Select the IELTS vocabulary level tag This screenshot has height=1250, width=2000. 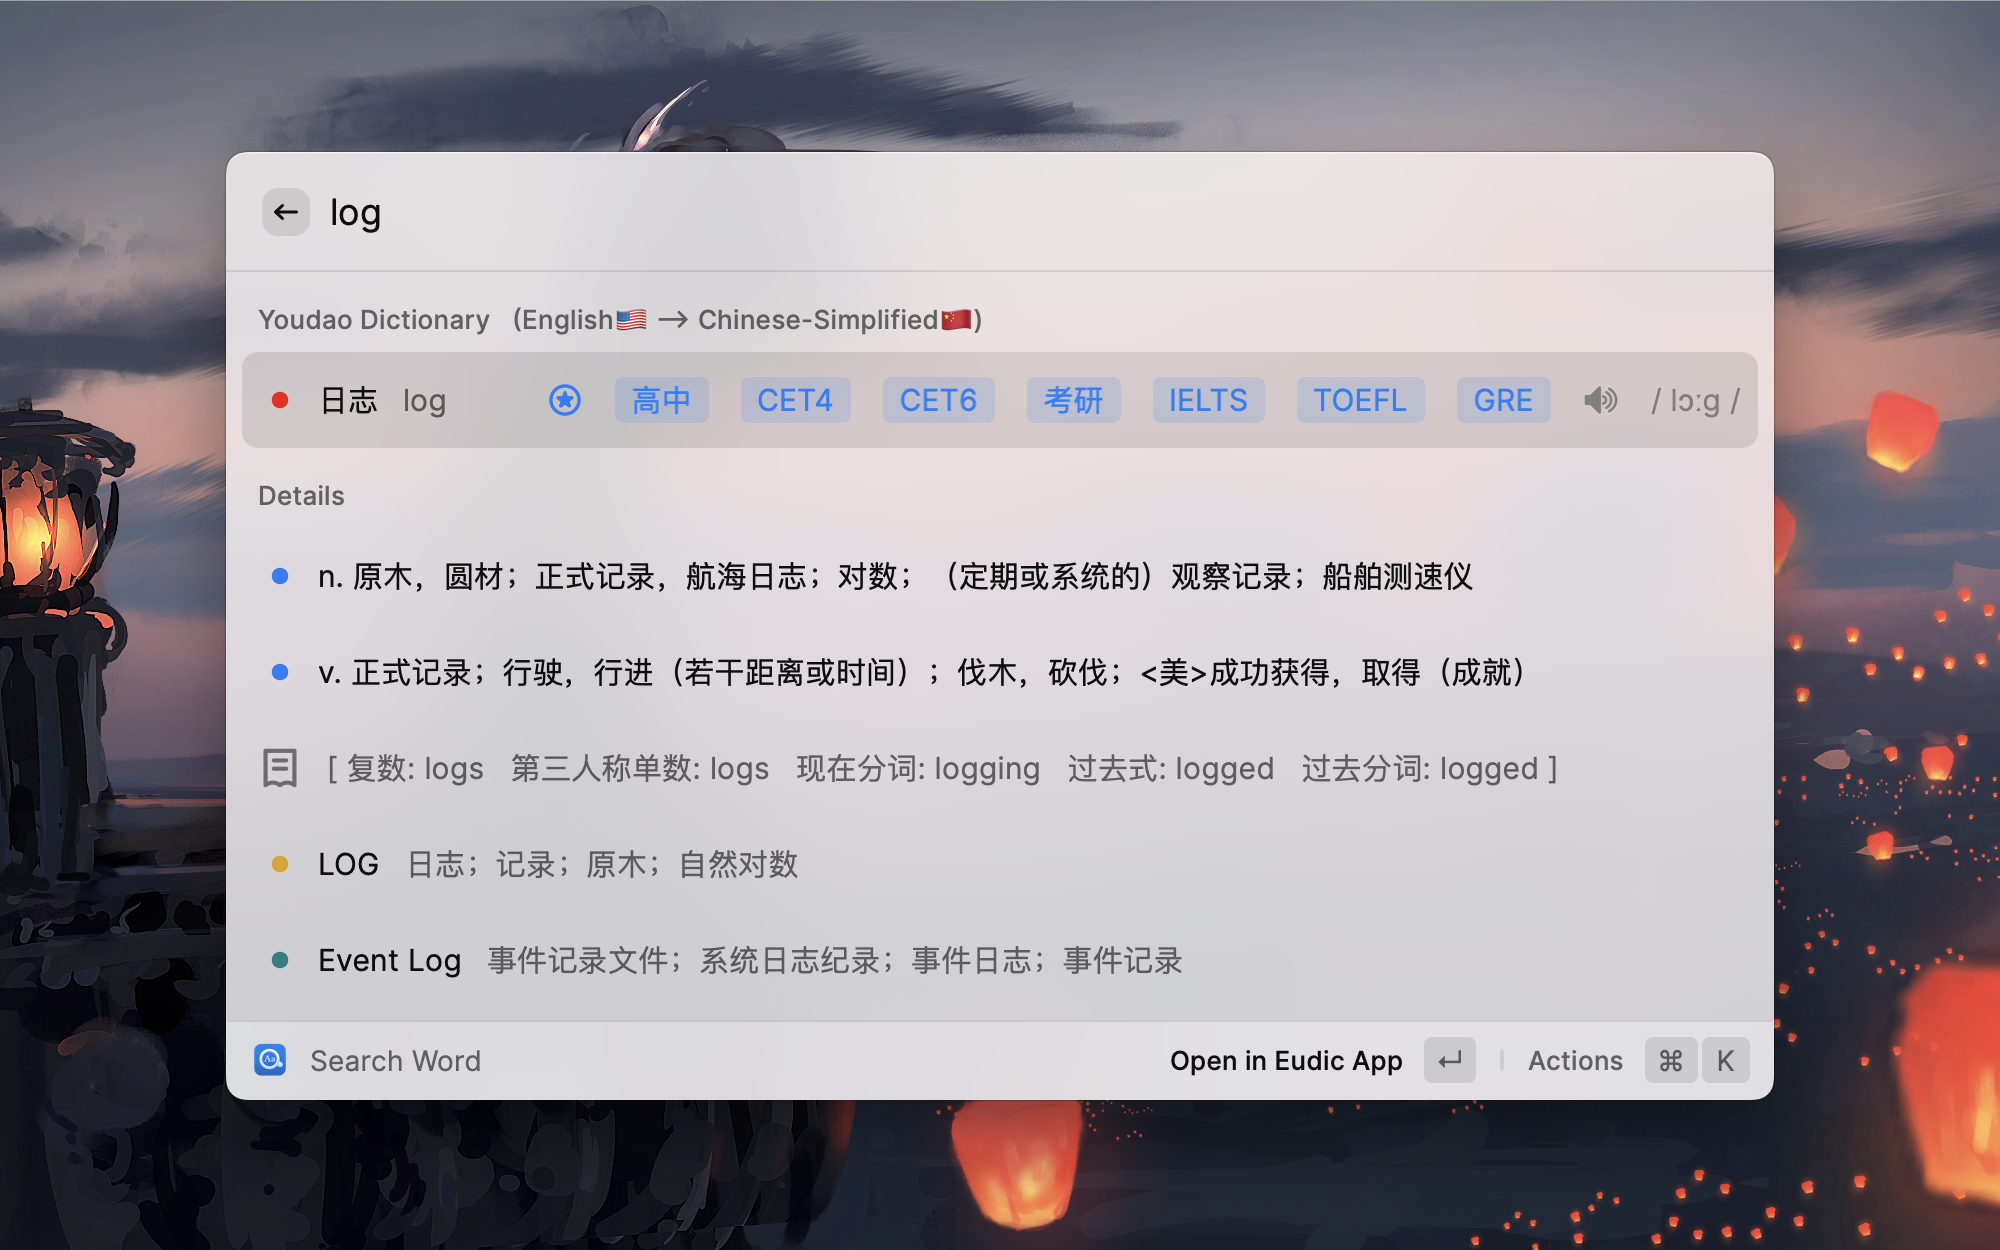[1208, 400]
